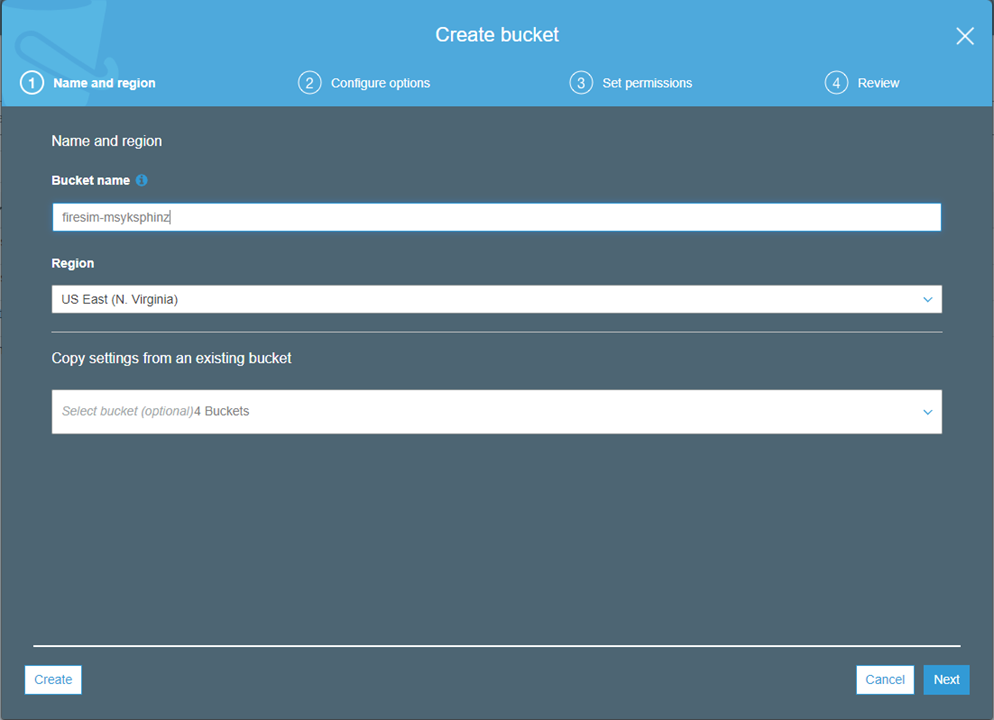Go to Set permissions step
The width and height of the screenshot is (994, 720).
tap(647, 83)
